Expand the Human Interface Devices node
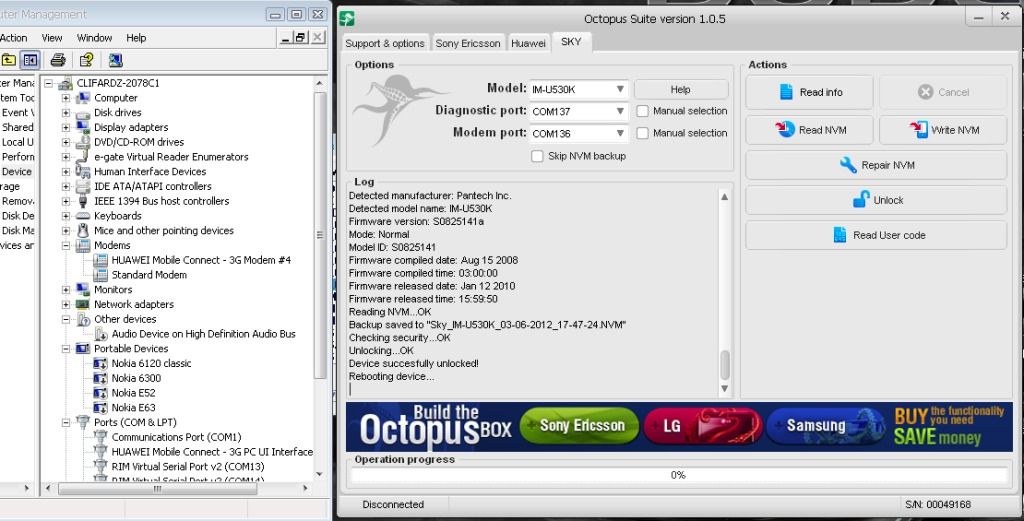The width and height of the screenshot is (1024, 521). (x=66, y=172)
